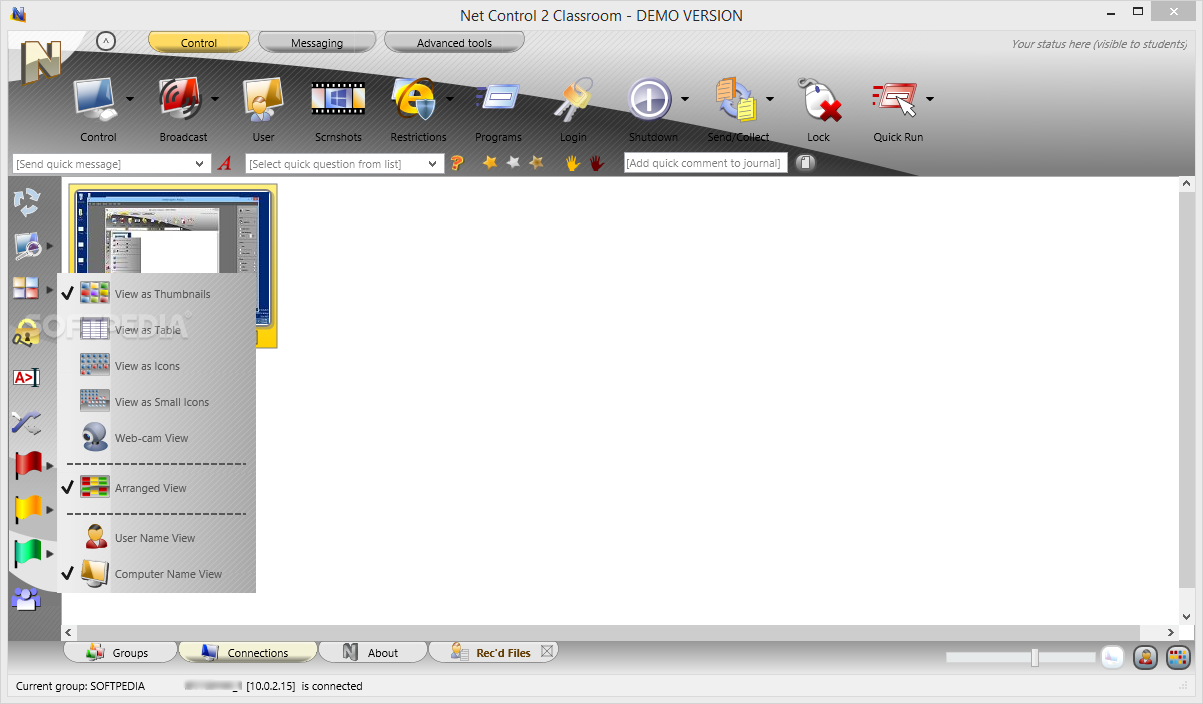
Task: Click the horizontal scrollbar right arrow
Action: click(x=1172, y=632)
